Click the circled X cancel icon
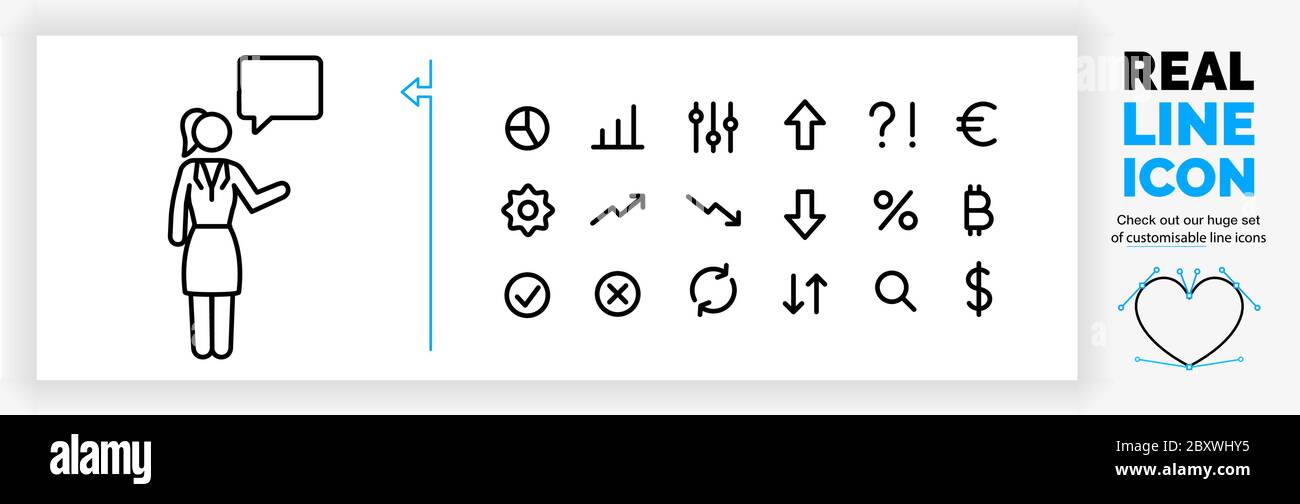Viewport: 1300px width, 504px height. [x=617, y=295]
